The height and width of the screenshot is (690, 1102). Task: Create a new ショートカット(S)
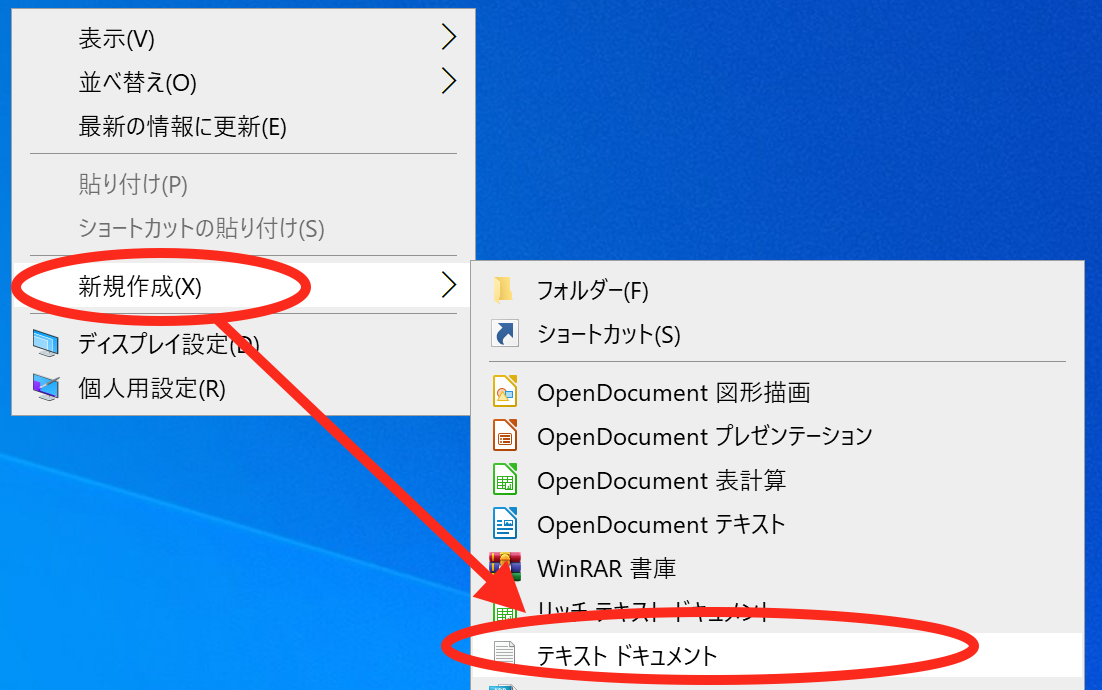coord(777,334)
